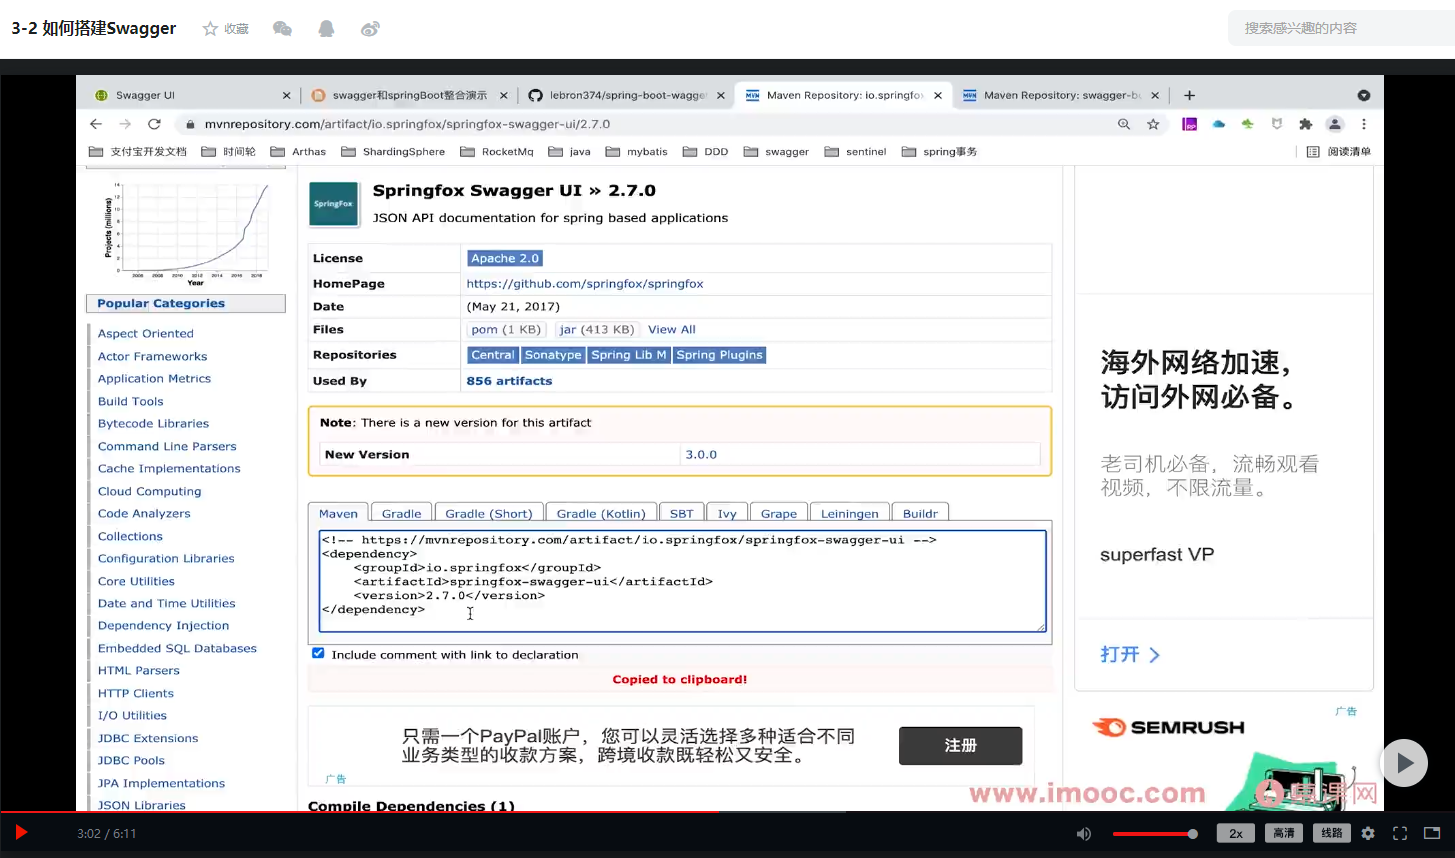The width and height of the screenshot is (1455, 858).
Task: Switch to the Swagger UI browser tab
Action: coord(192,95)
